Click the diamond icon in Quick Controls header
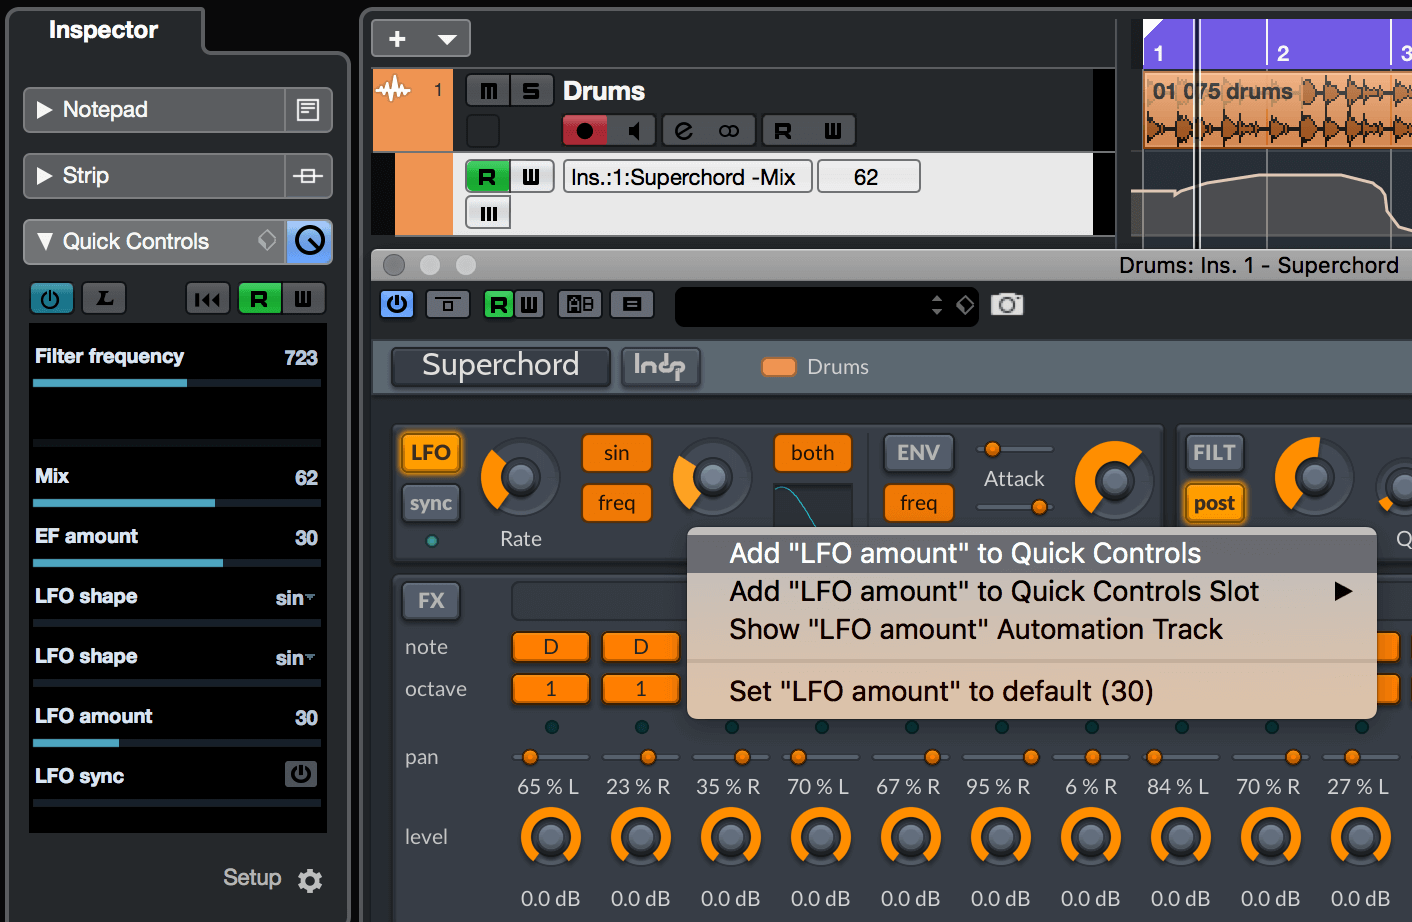The width and height of the screenshot is (1412, 922). pyautogui.click(x=267, y=240)
